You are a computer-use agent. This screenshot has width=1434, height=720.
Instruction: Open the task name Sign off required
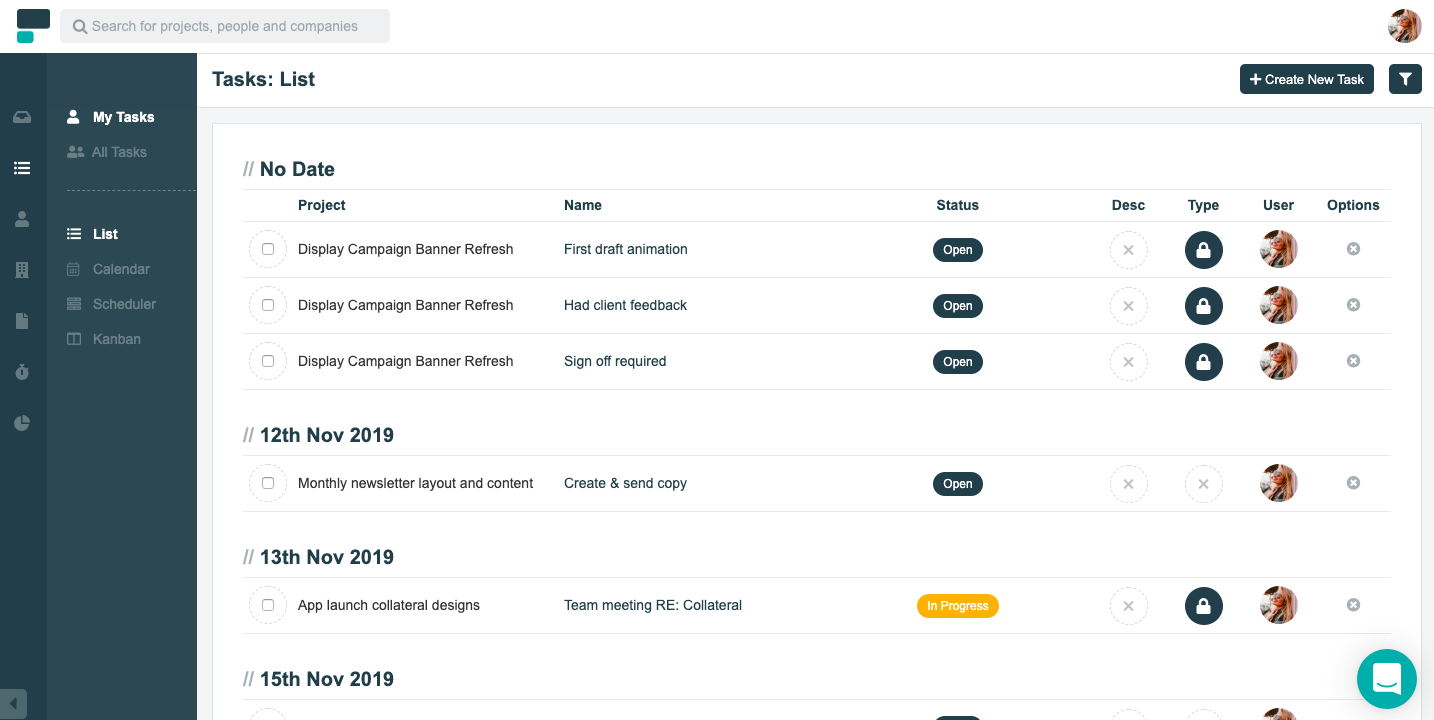click(615, 361)
